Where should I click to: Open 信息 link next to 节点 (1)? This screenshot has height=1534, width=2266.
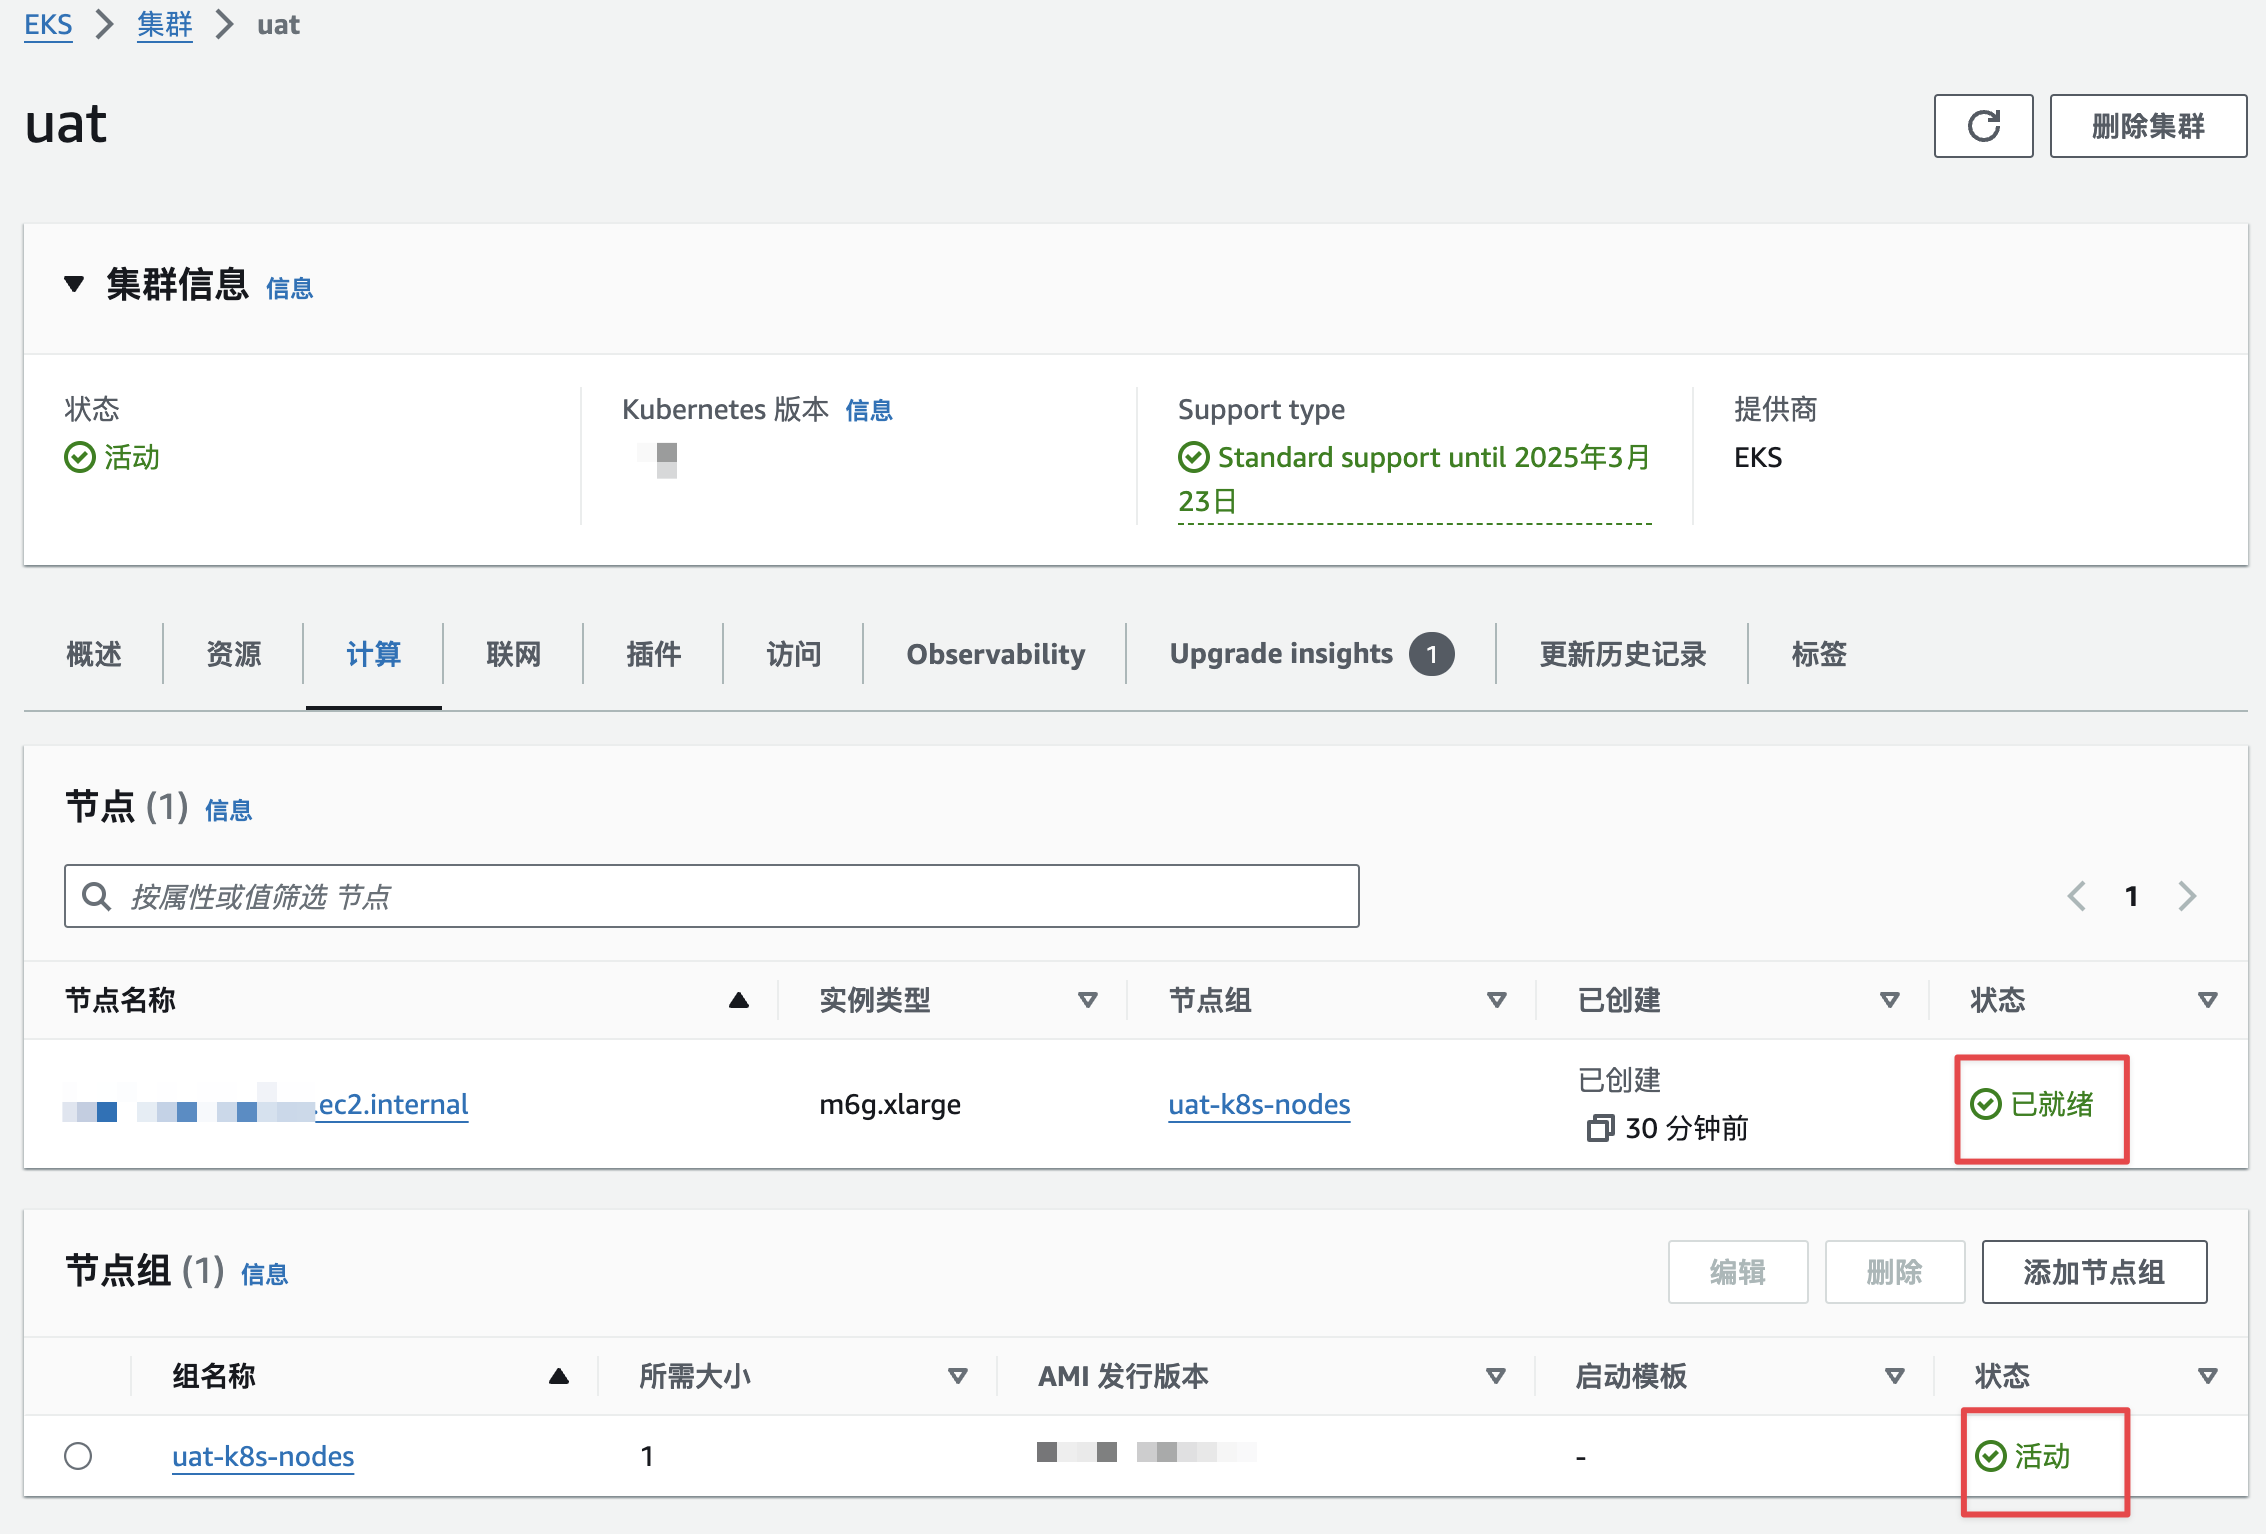[229, 811]
